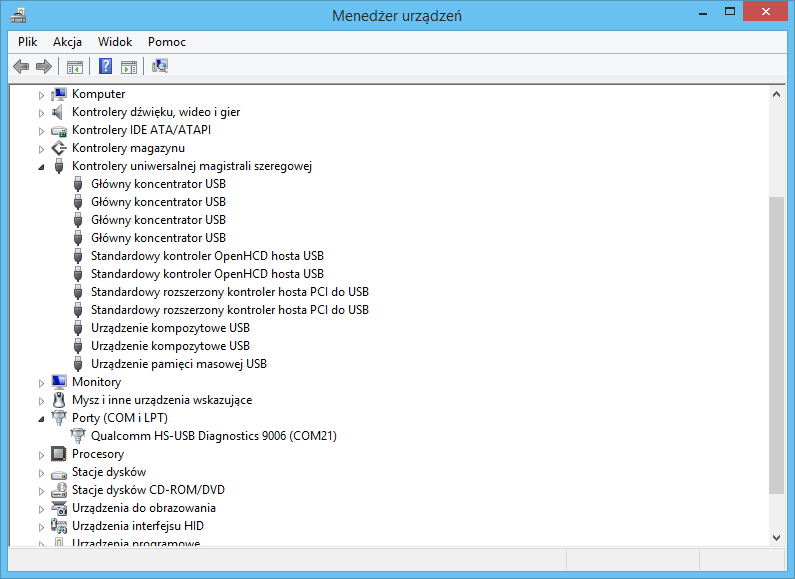Click the blue Help toolbar icon
Viewport: 795px width, 579px height.
(x=105, y=67)
